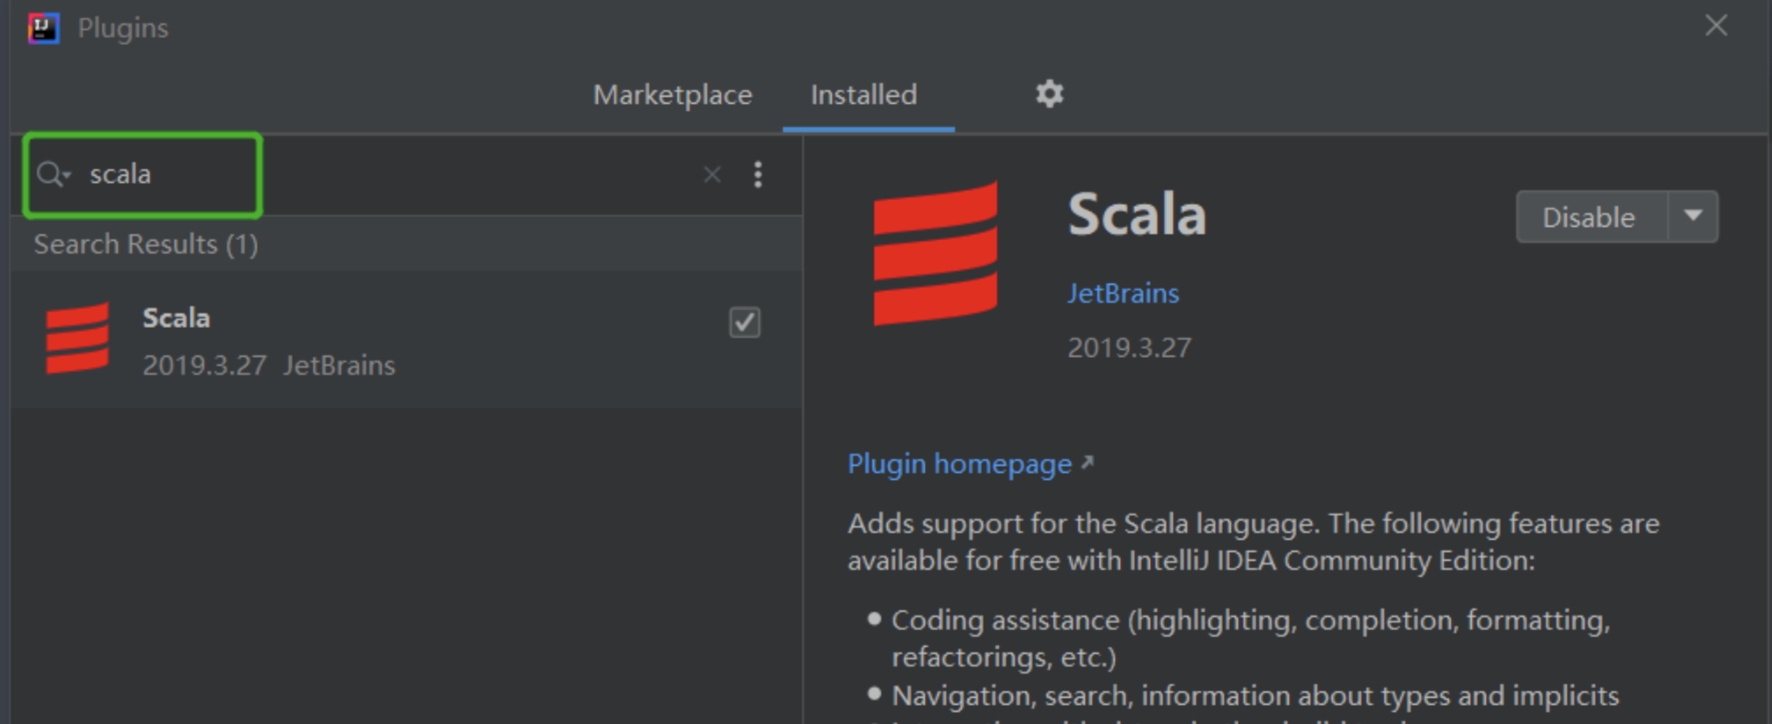Open the plugins settings gear menu

pos(1049,94)
